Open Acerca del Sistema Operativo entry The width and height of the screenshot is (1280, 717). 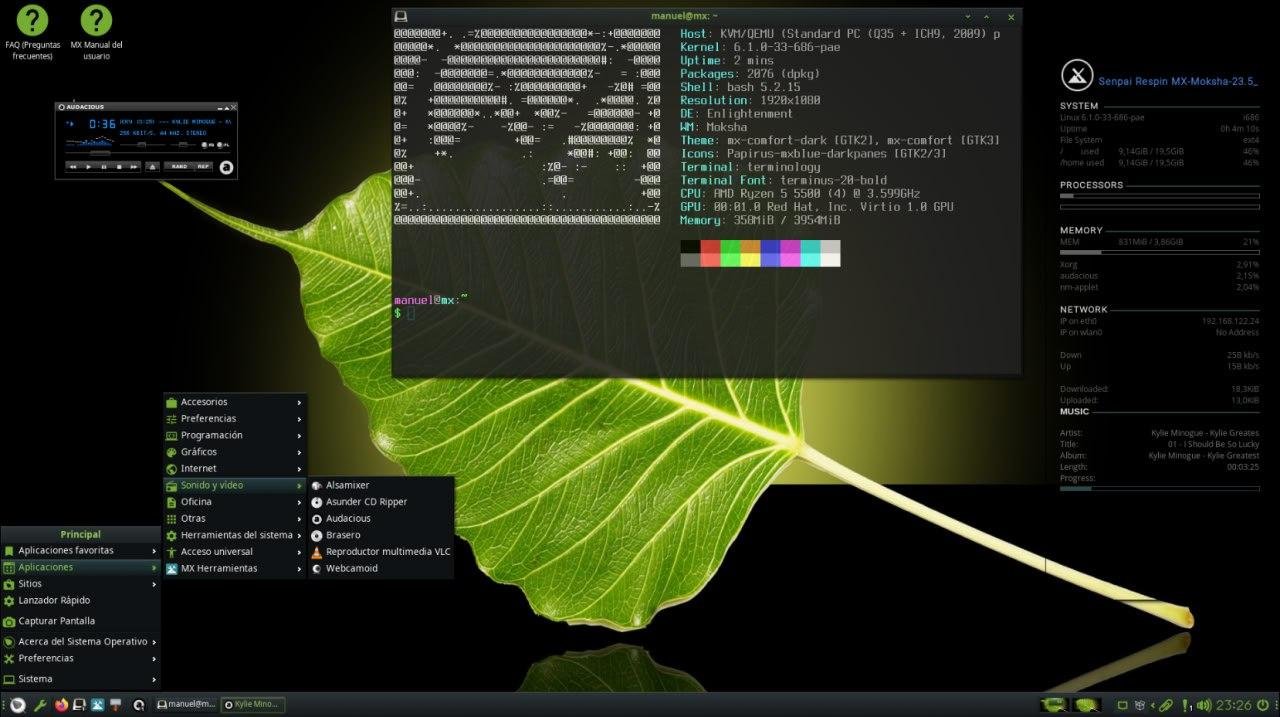point(80,641)
